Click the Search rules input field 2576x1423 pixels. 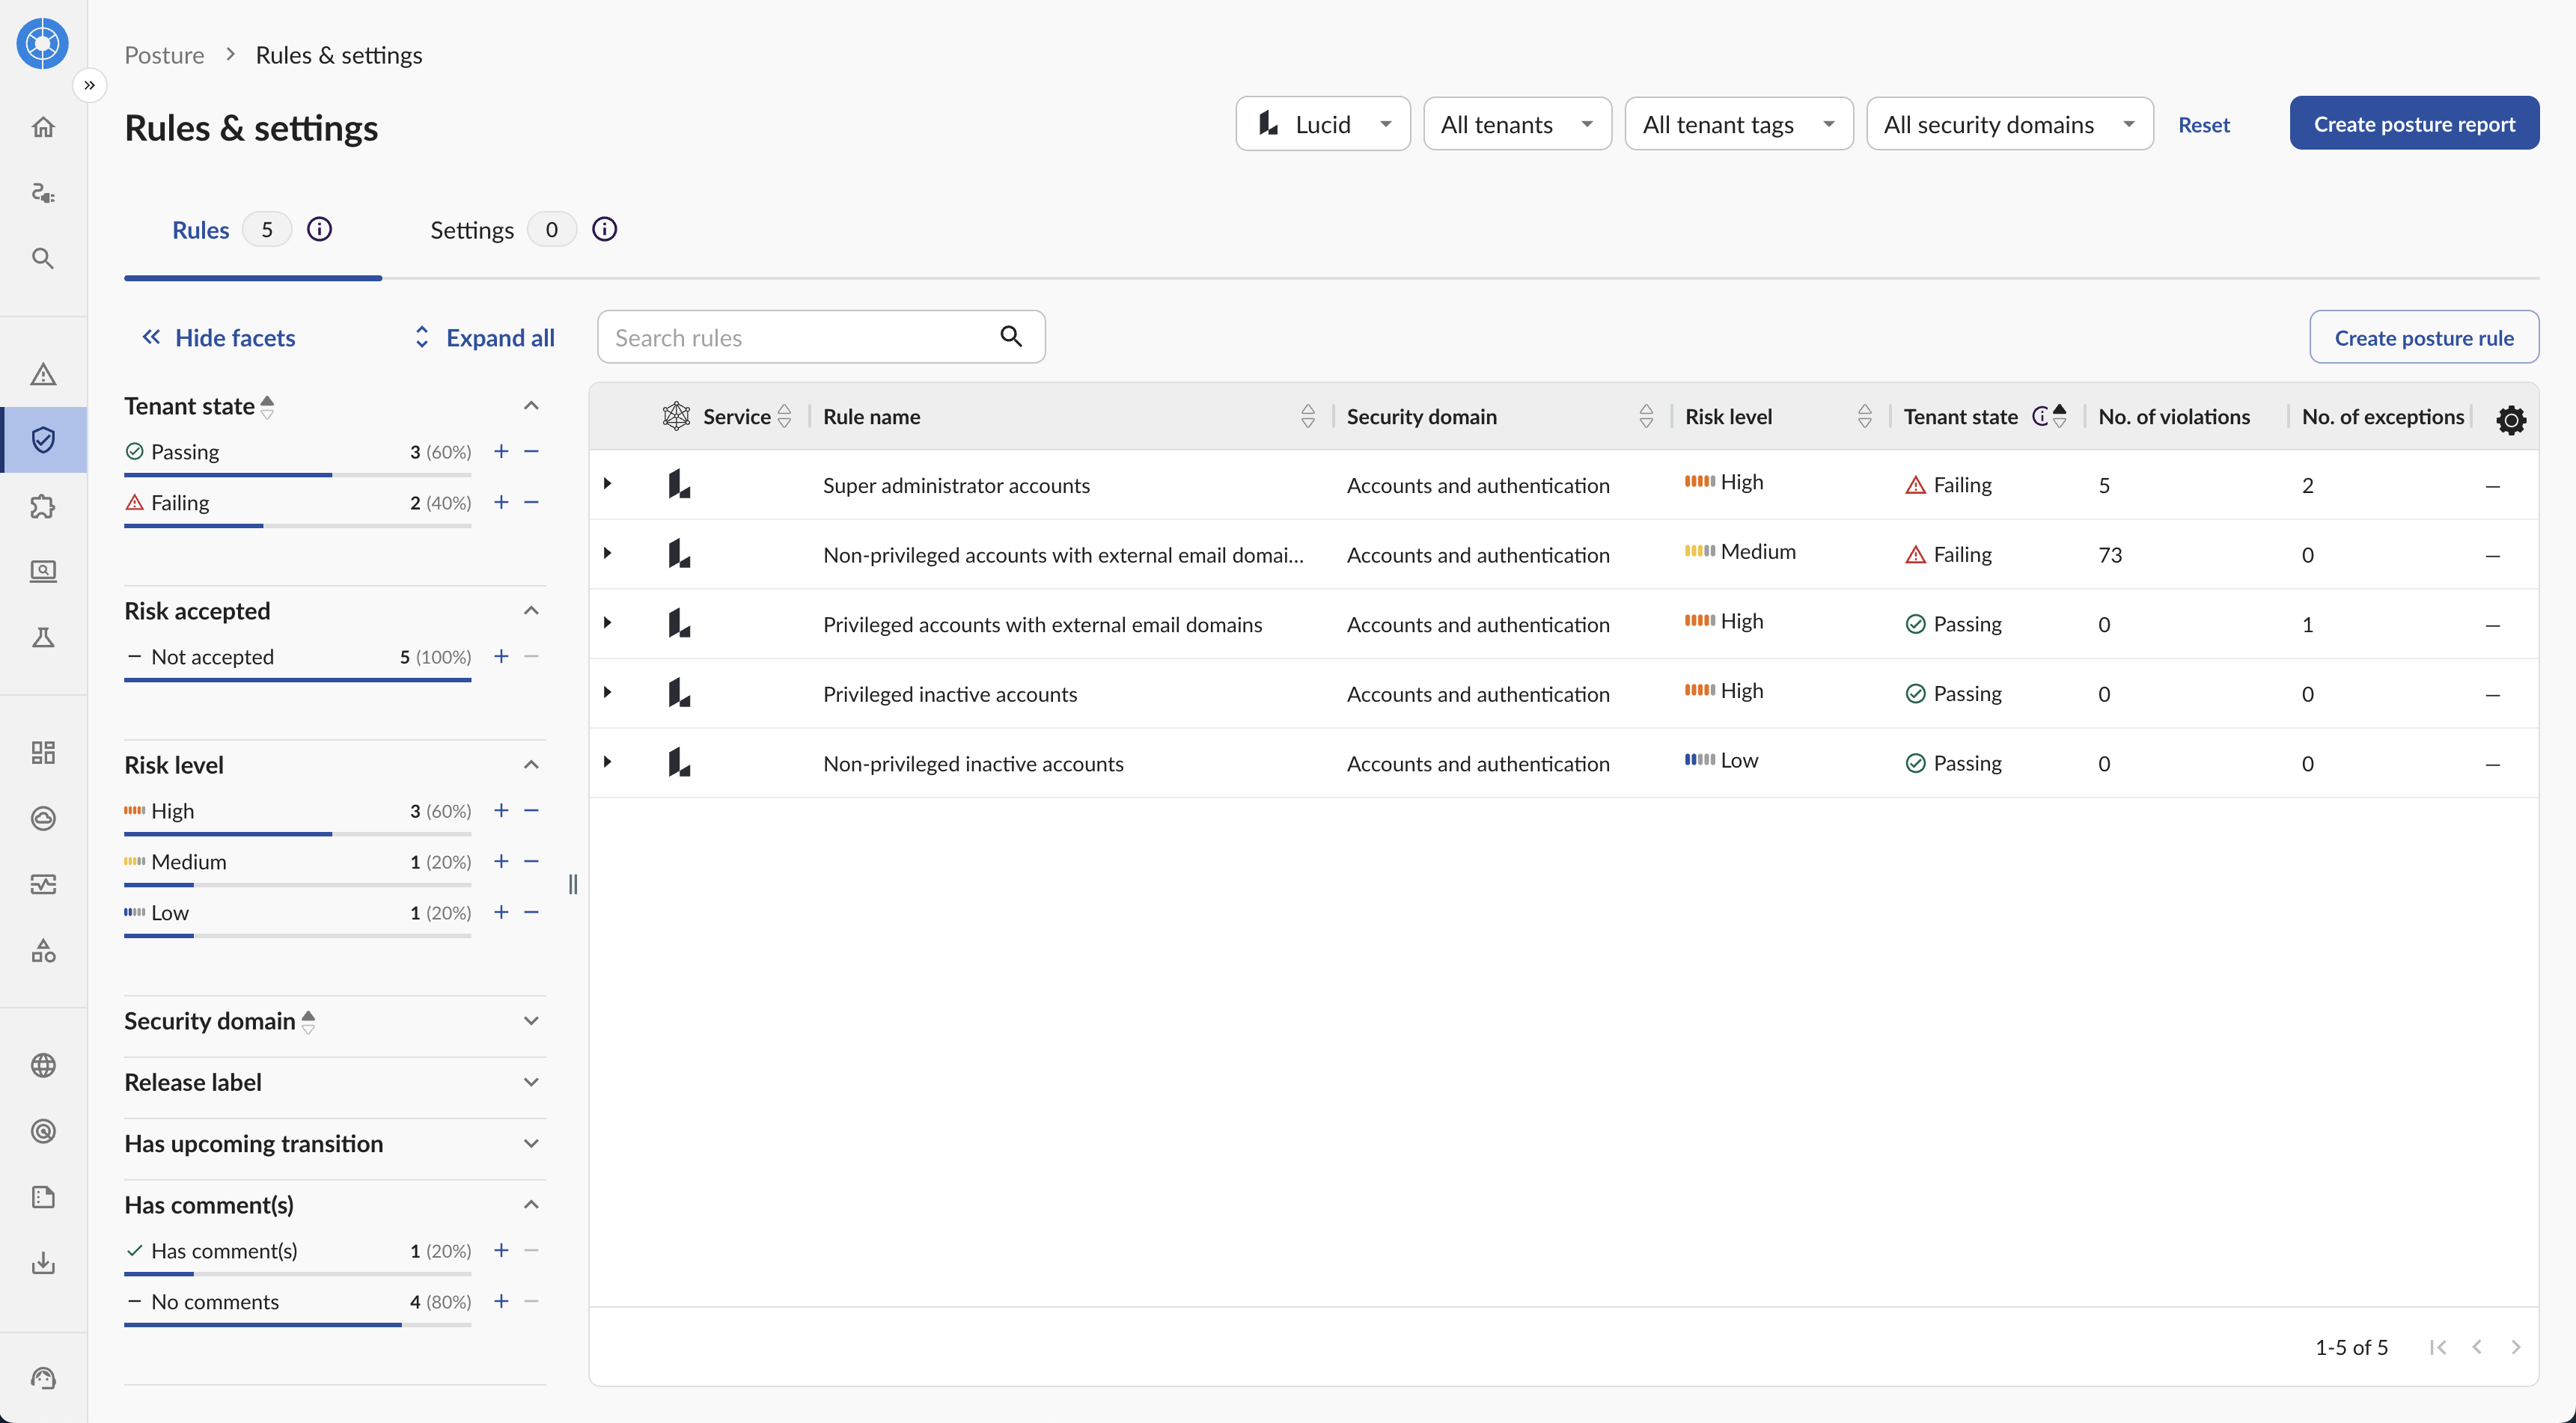pos(800,338)
